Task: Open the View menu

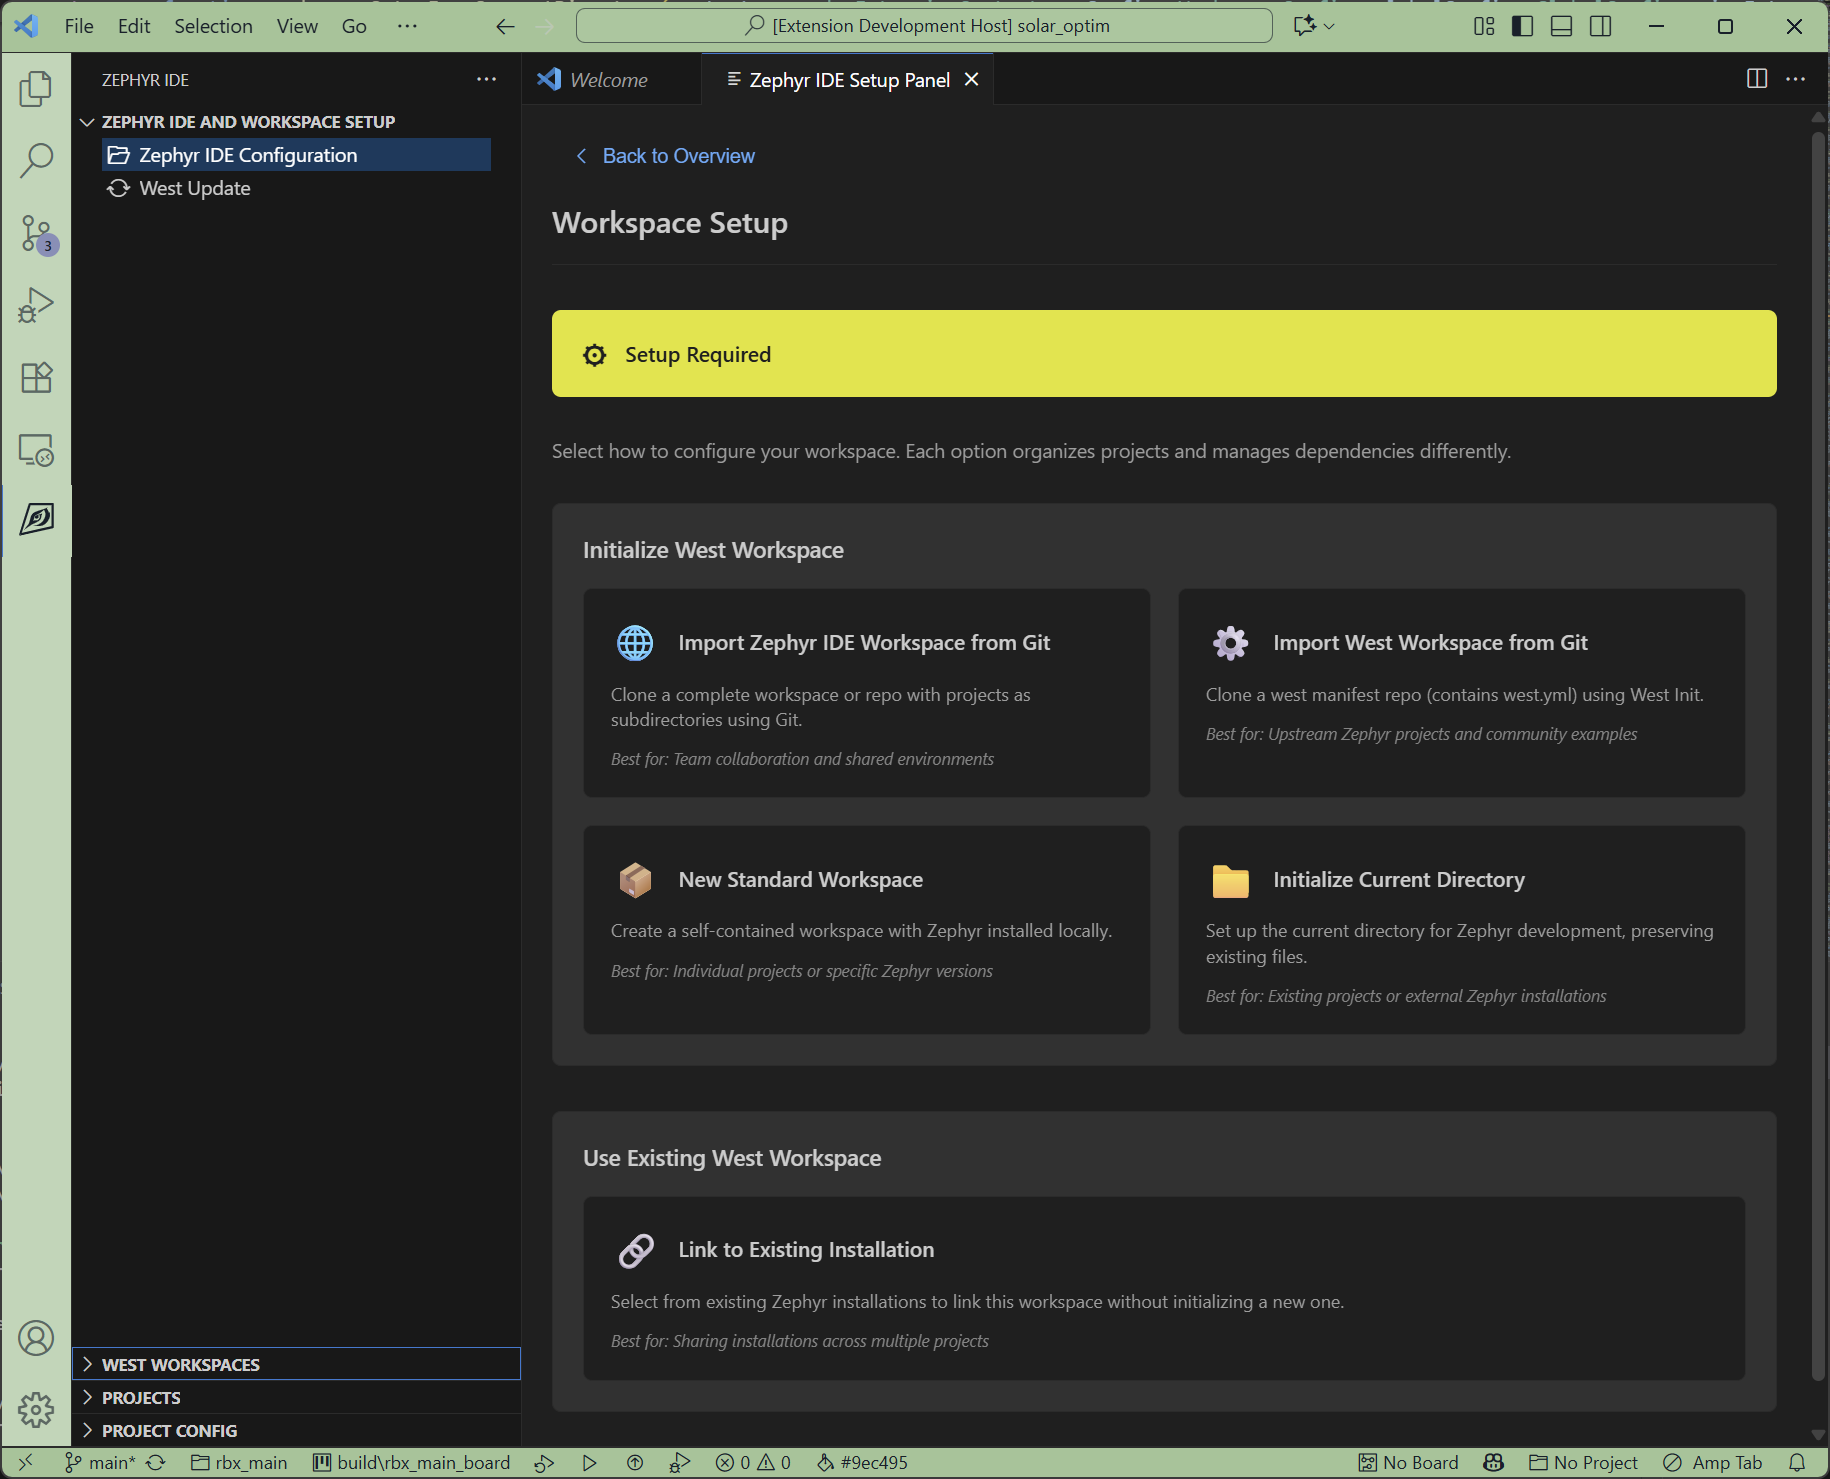Action: [x=297, y=26]
